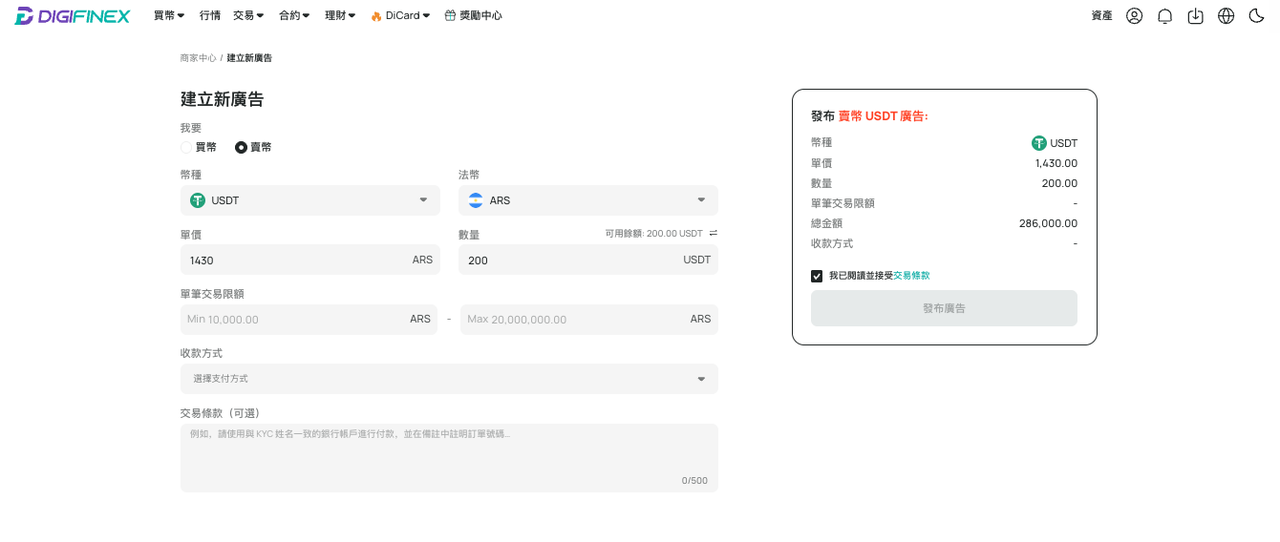Expand the USDT currency dropdown

[x=310, y=200]
